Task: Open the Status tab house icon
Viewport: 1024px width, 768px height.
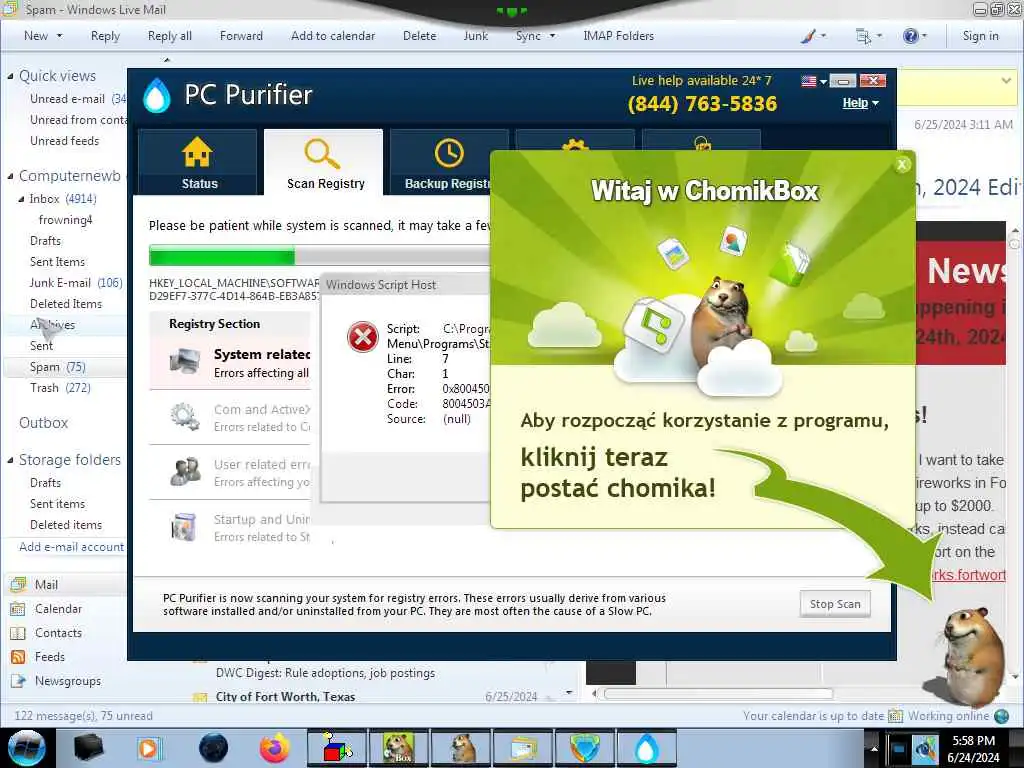Action: pyautogui.click(x=197, y=152)
